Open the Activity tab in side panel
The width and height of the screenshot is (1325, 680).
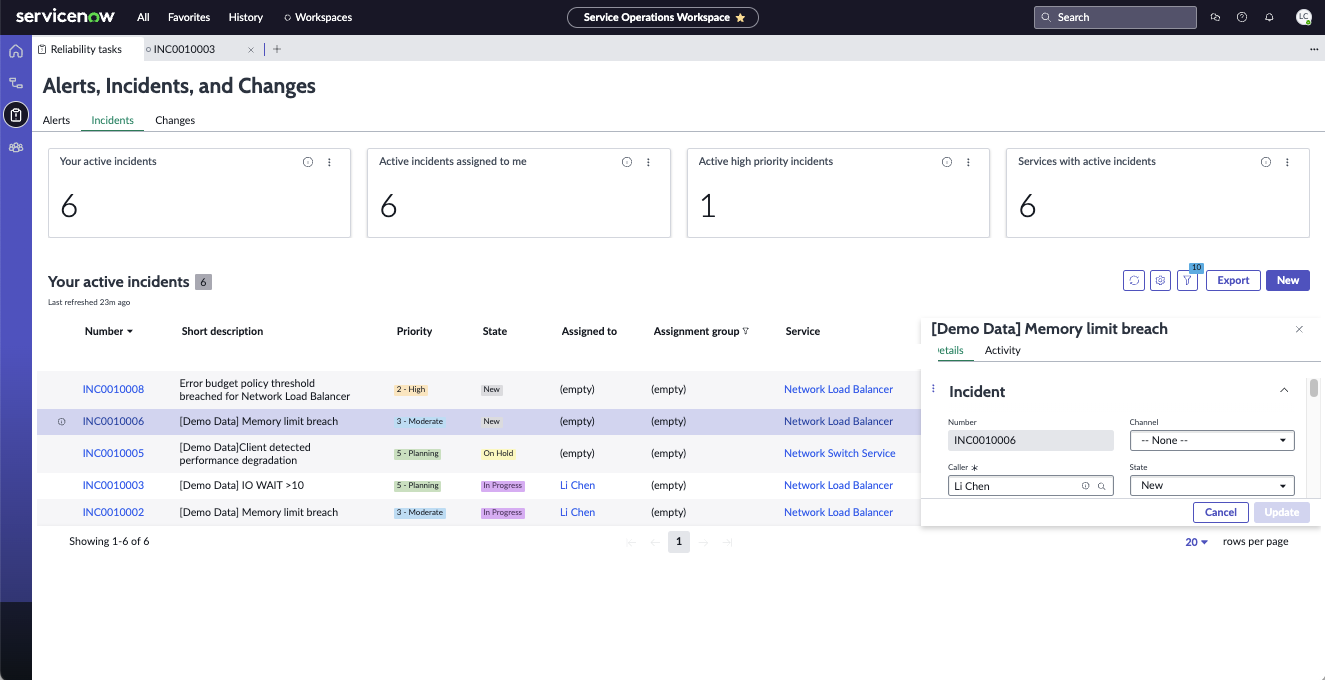1003,350
